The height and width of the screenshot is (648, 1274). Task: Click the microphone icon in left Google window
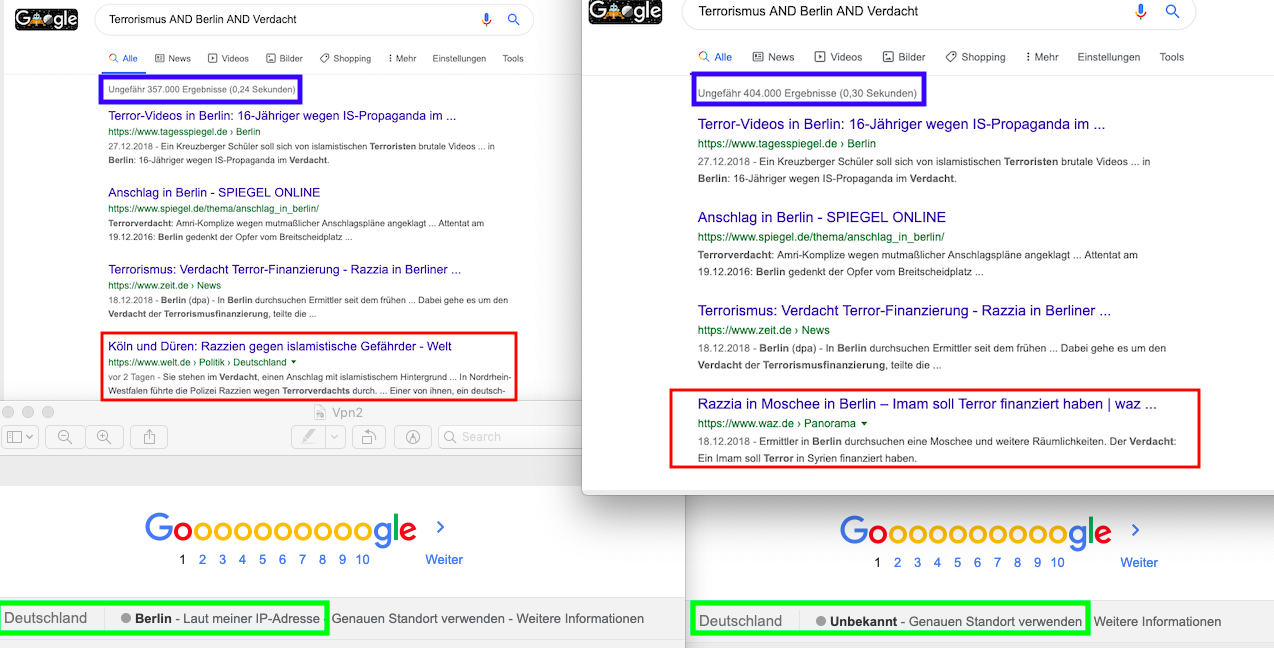487,19
